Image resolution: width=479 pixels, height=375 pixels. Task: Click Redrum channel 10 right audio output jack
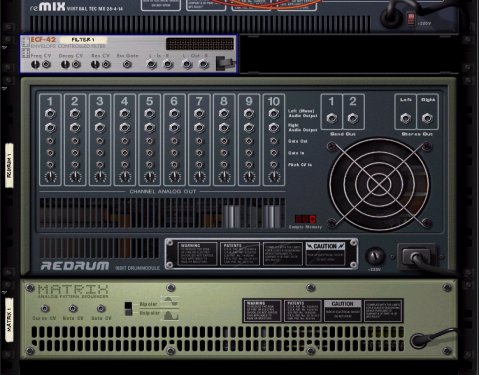[x=274, y=128]
